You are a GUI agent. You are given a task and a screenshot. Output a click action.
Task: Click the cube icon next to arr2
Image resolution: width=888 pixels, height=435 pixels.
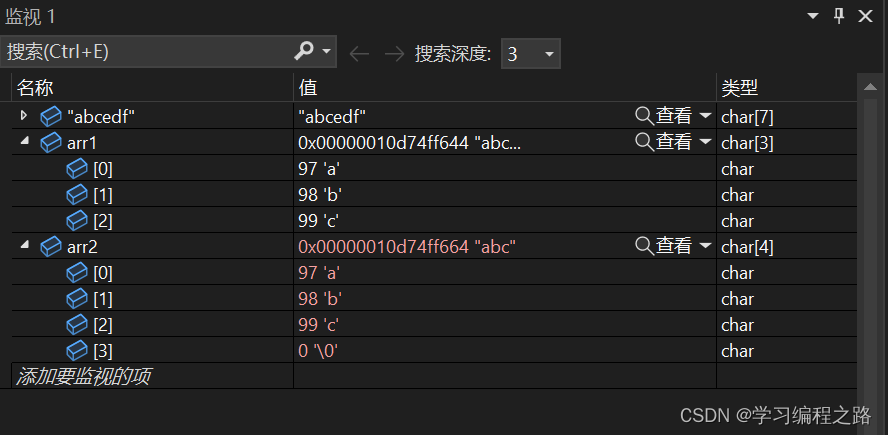pos(51,247)
